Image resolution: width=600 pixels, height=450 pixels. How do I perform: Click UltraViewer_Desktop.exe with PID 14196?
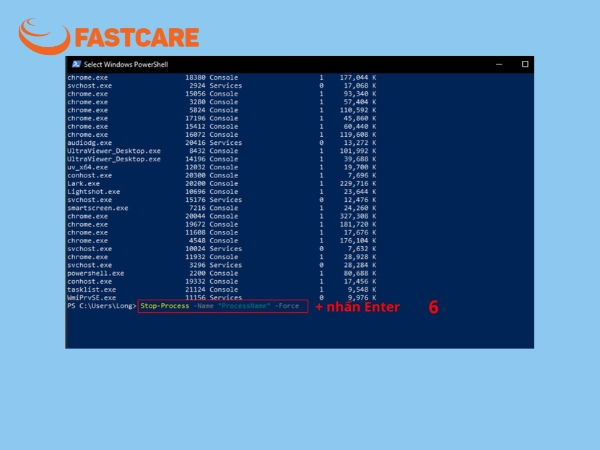coord(114,159)
